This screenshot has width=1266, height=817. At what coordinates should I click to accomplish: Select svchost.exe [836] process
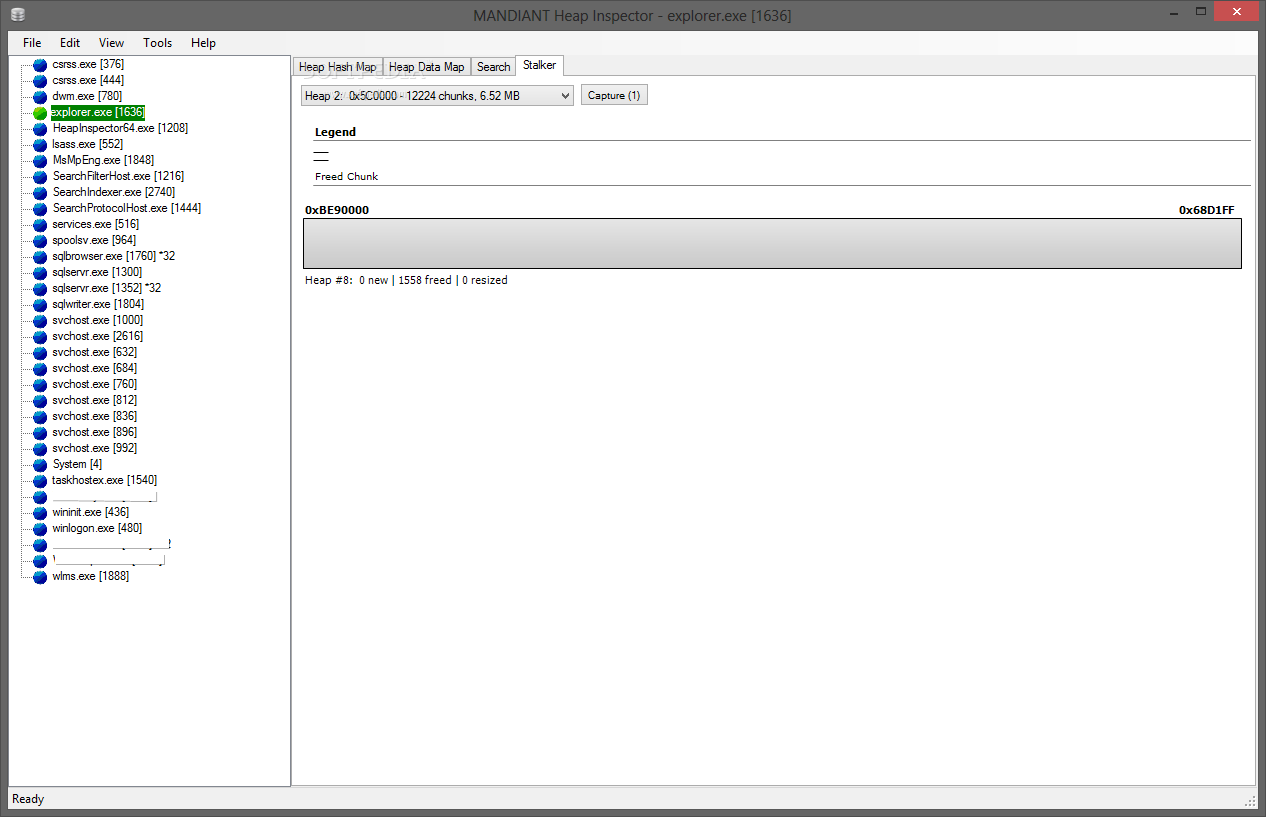click(95, 416)
